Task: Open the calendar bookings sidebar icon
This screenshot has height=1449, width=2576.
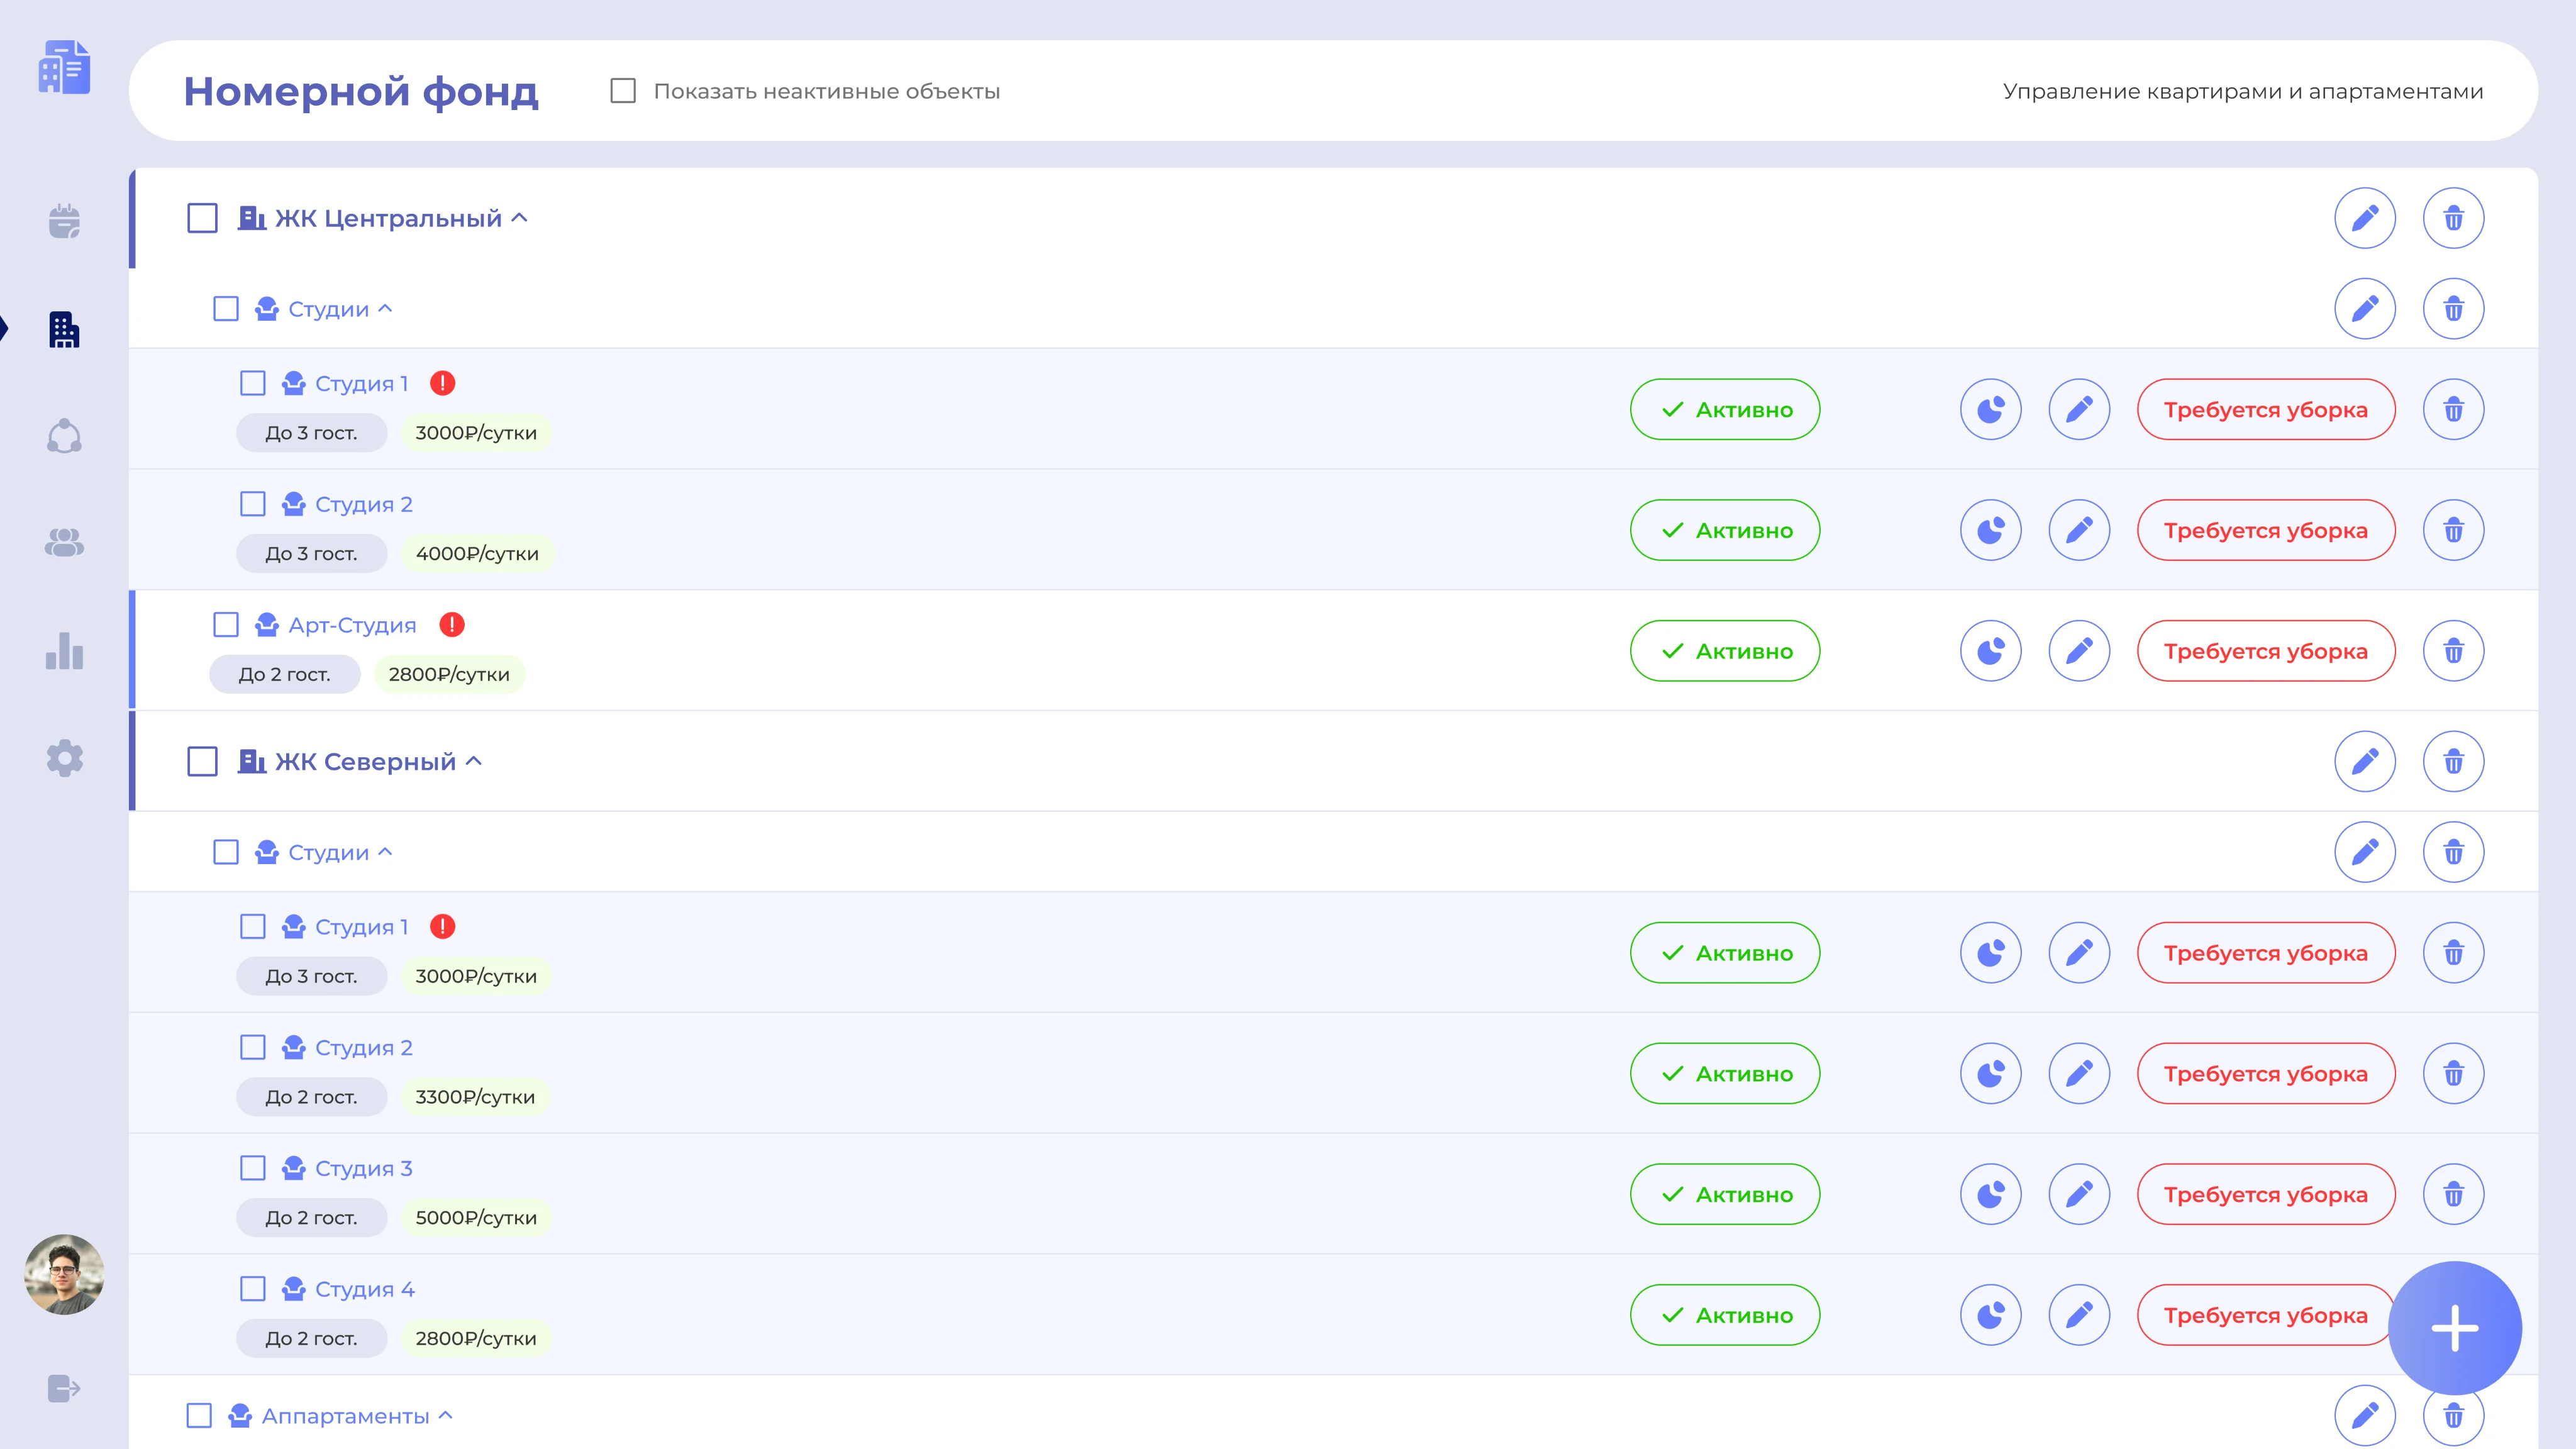Action: 64,221
